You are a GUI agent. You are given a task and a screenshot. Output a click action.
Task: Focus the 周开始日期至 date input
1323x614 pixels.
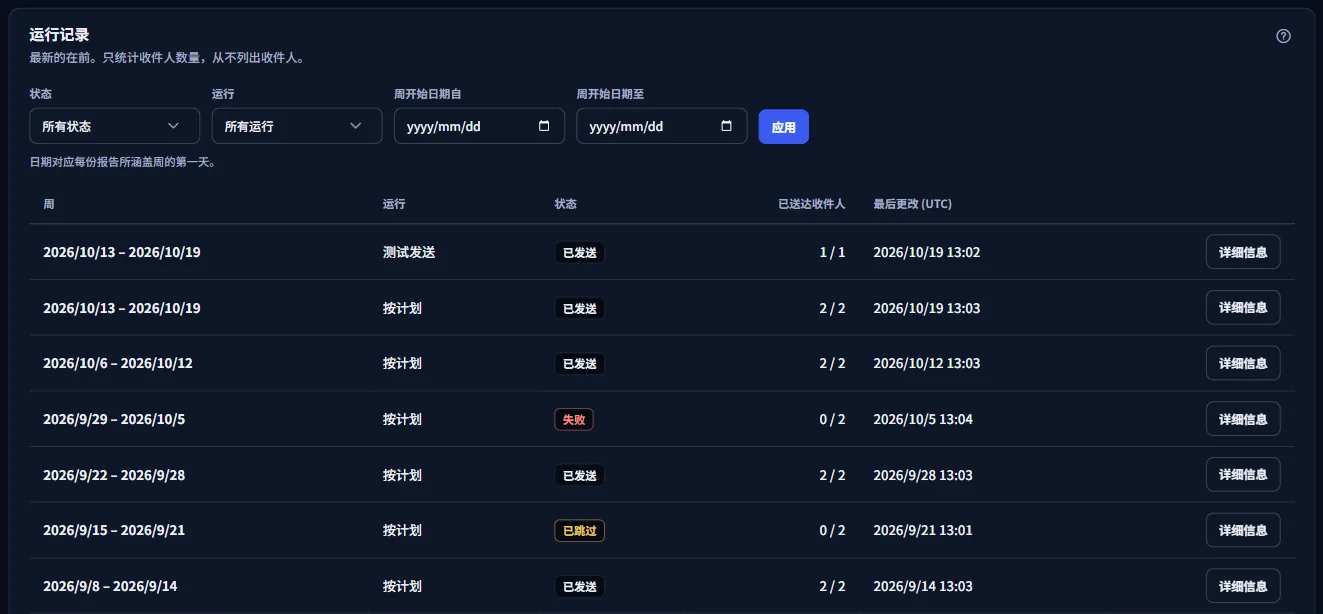[661, 126]
